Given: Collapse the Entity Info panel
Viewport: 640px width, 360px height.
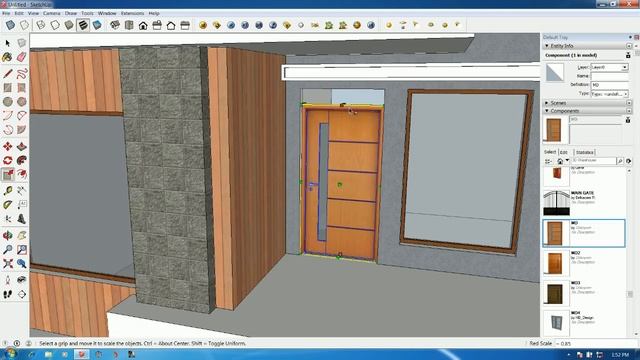Looking at the screenshot, I should (547, 46).
